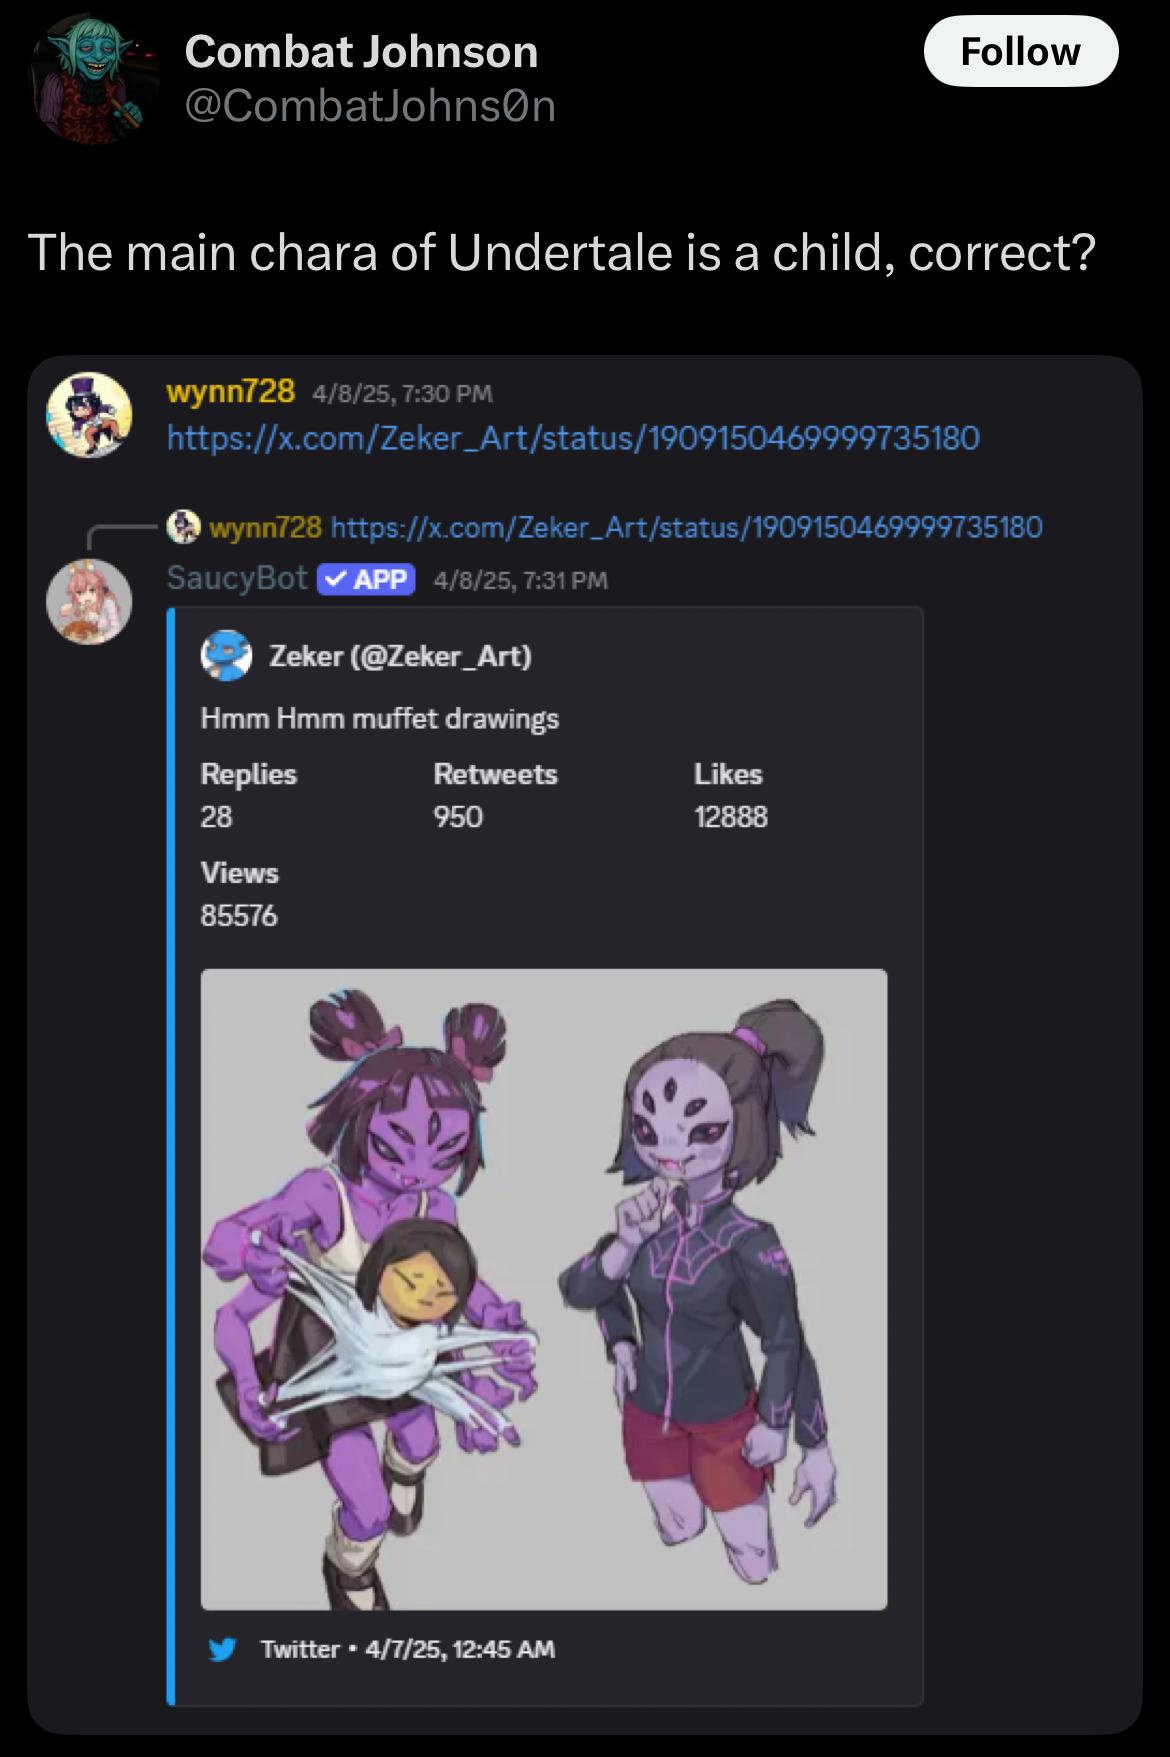Select the wynn728 username in yellow
This screenshot has height=1757, width=1170.
point(230,391)
